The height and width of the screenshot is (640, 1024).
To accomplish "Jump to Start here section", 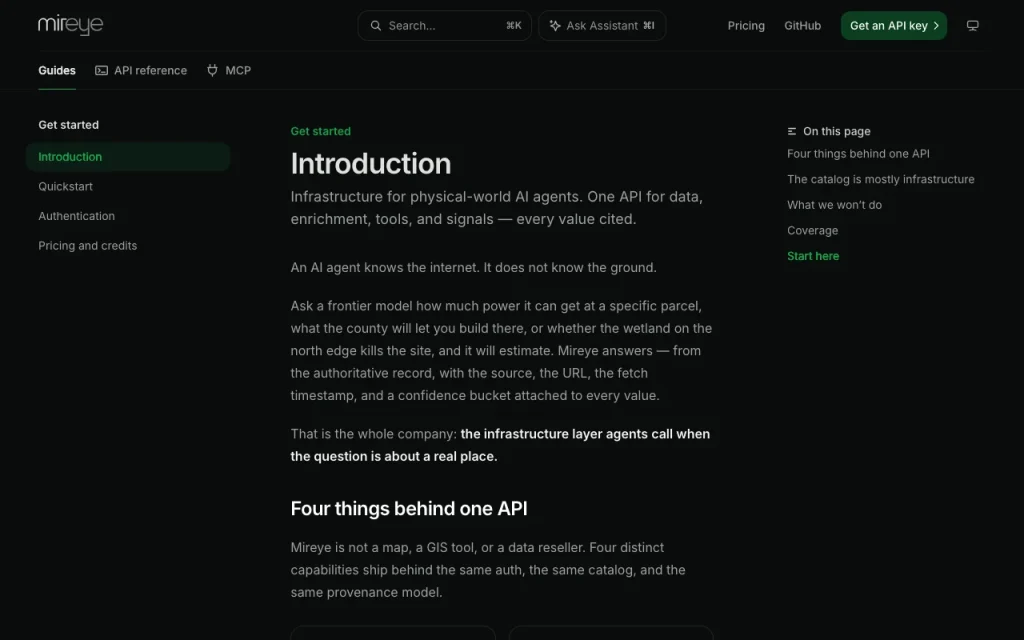I will [x=813, y=256].
